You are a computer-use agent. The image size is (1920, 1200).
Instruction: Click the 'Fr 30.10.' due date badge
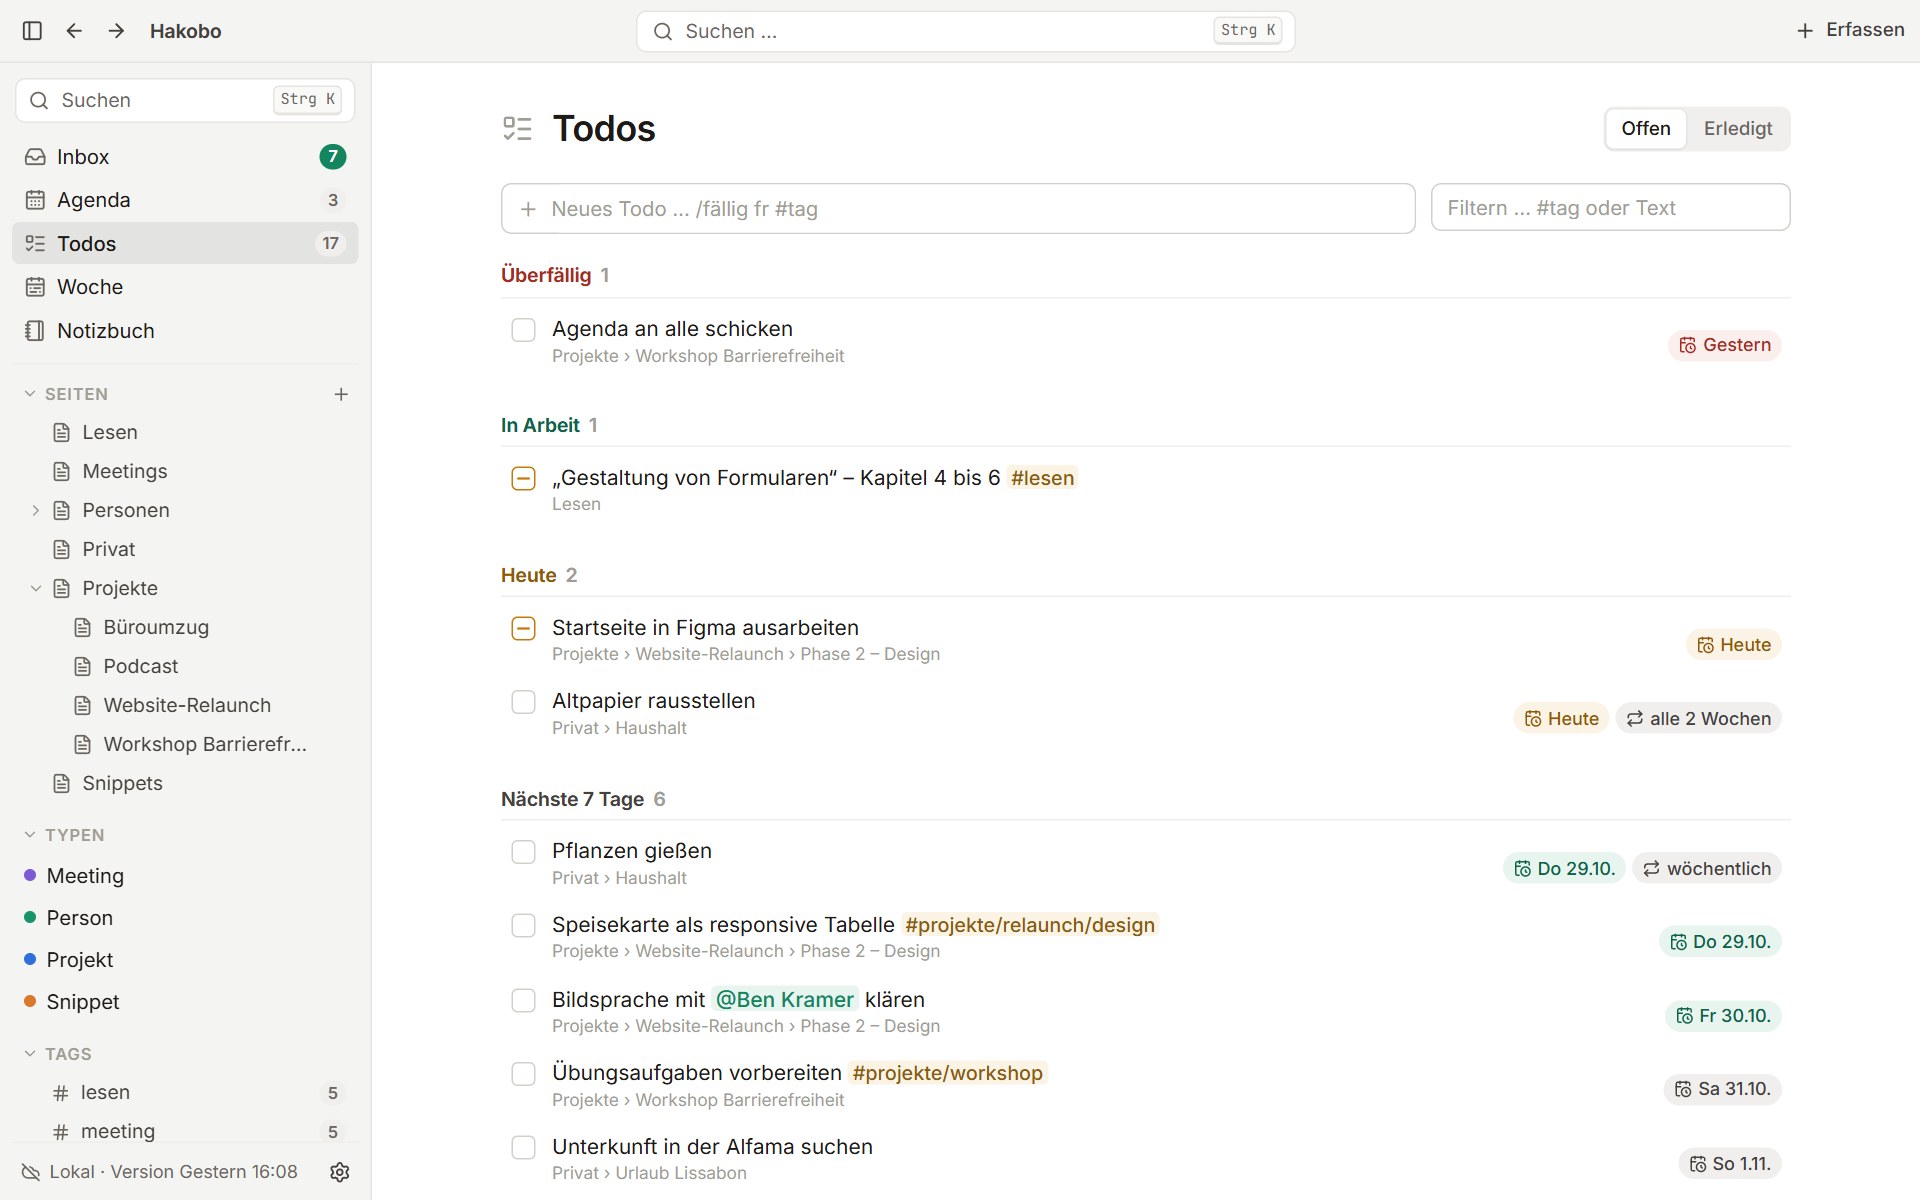(1724, 1016)
